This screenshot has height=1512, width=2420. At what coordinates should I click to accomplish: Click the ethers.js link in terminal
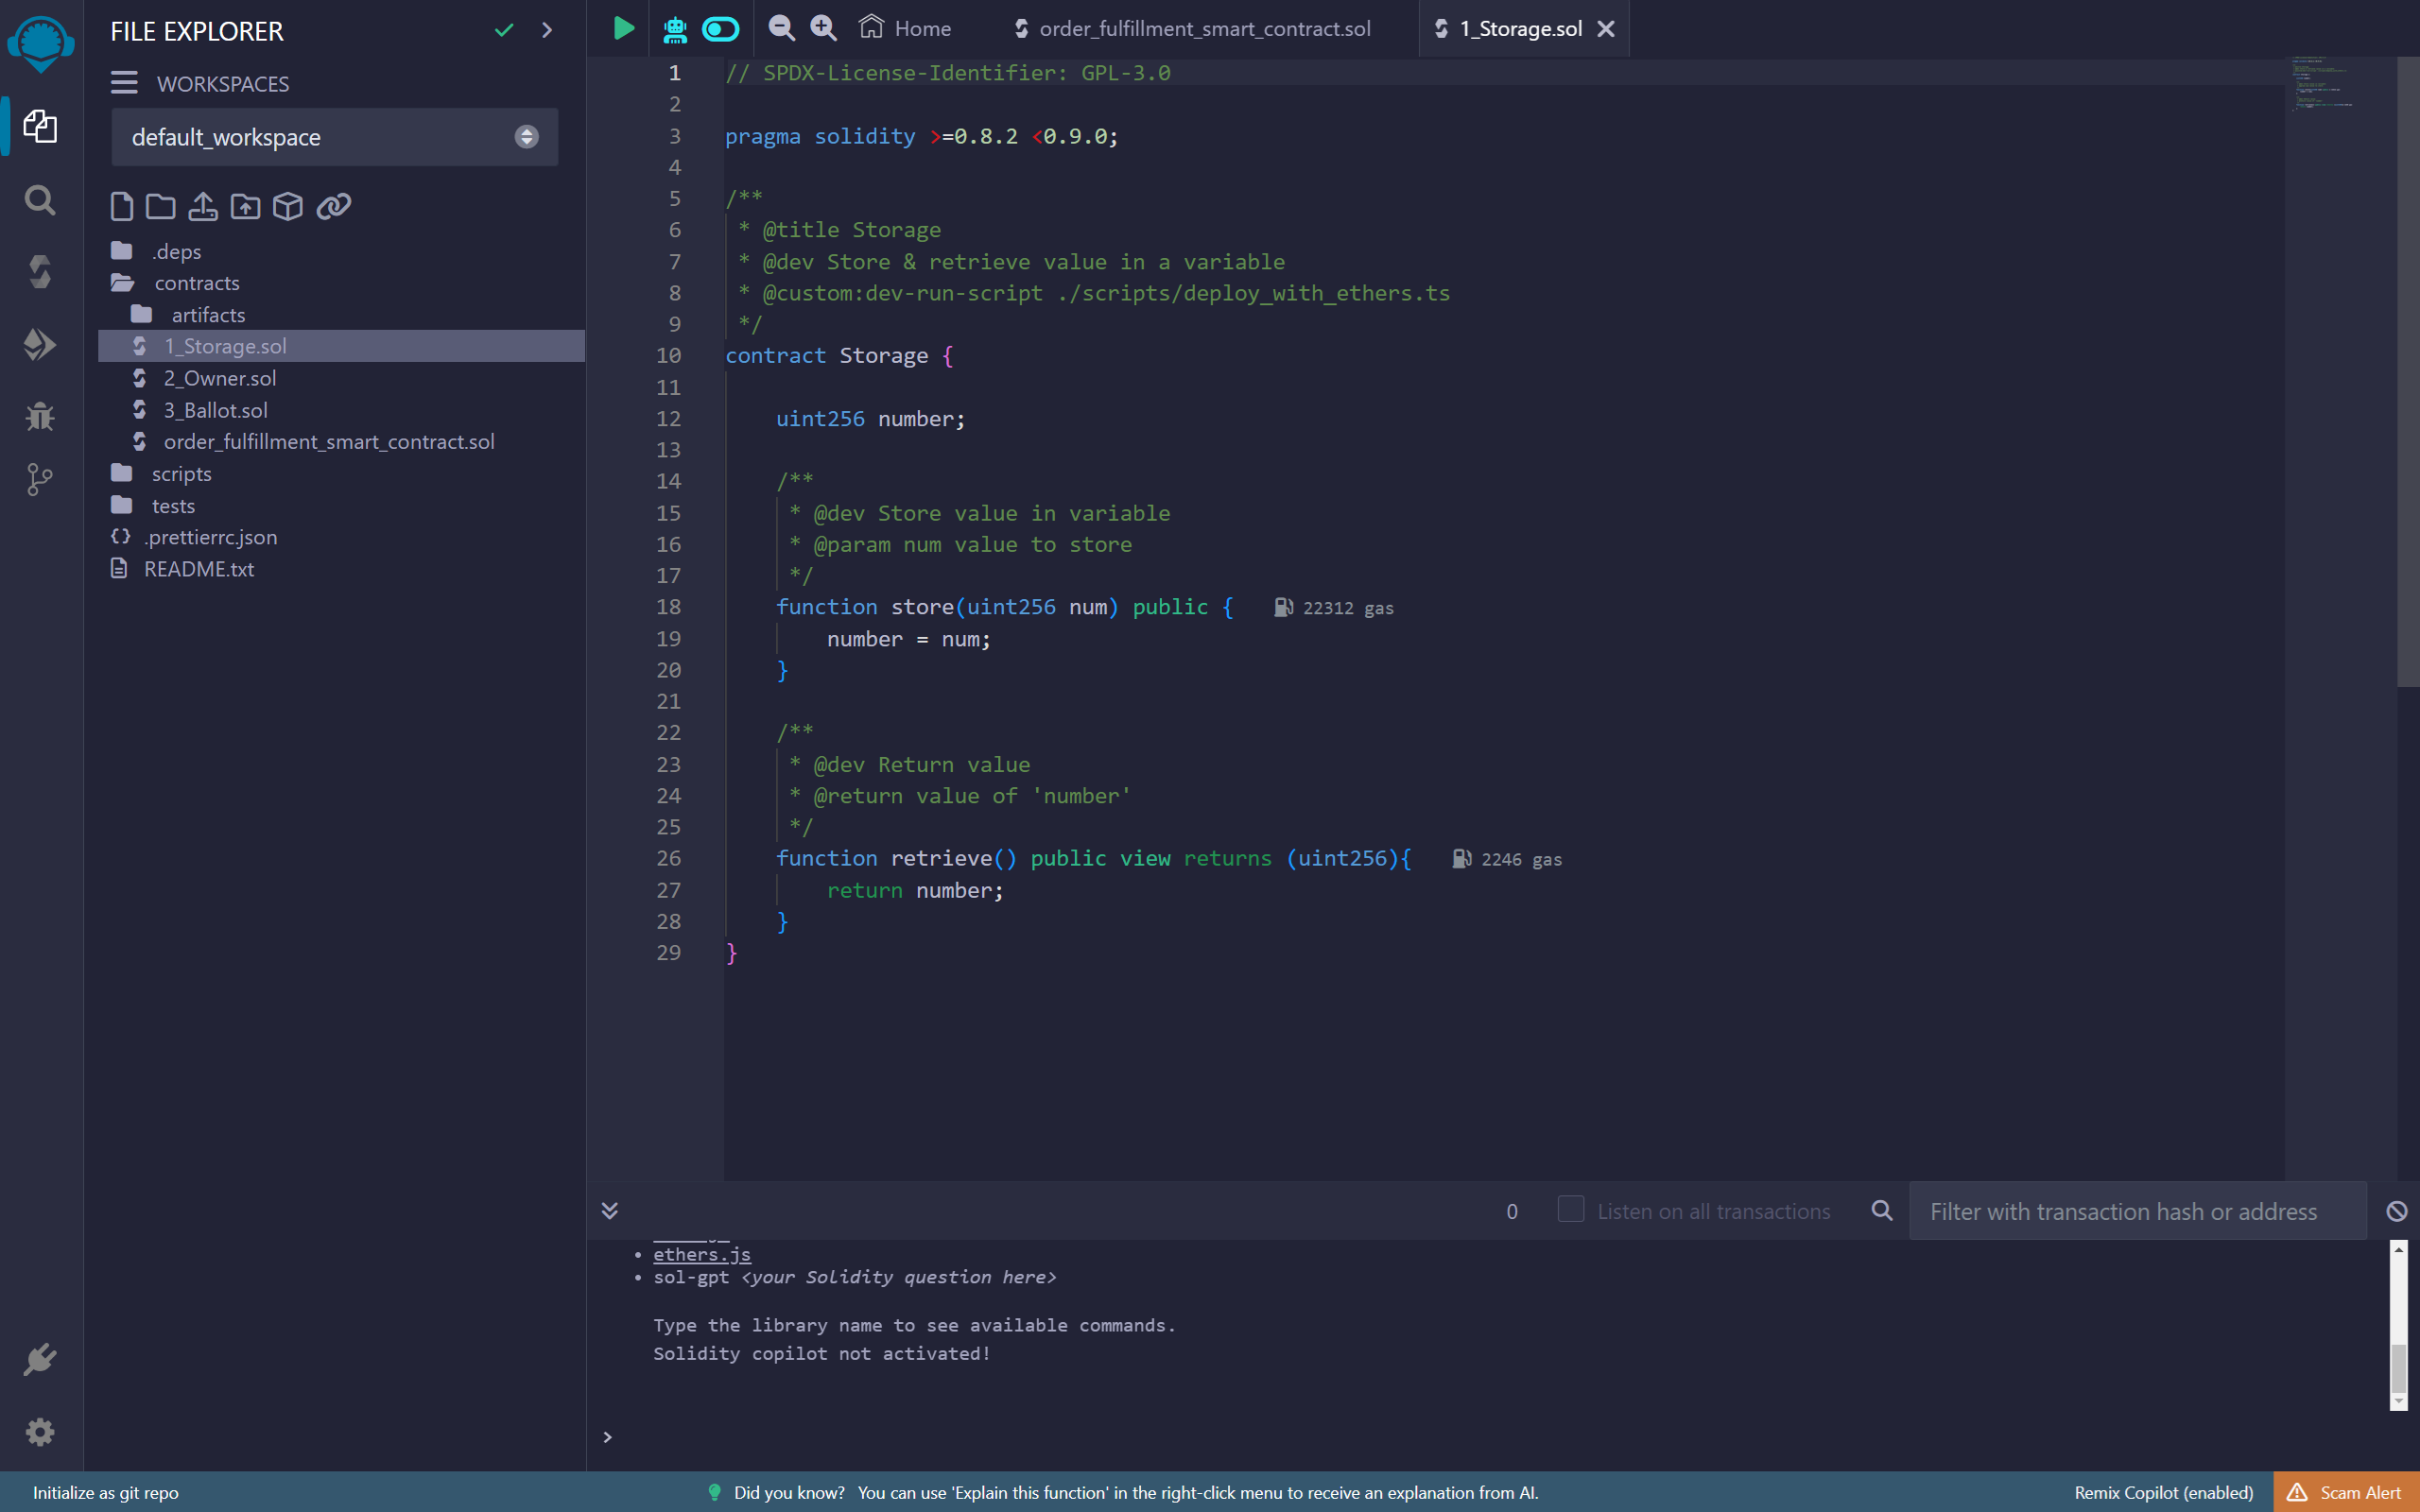[x=701, y=1254]
